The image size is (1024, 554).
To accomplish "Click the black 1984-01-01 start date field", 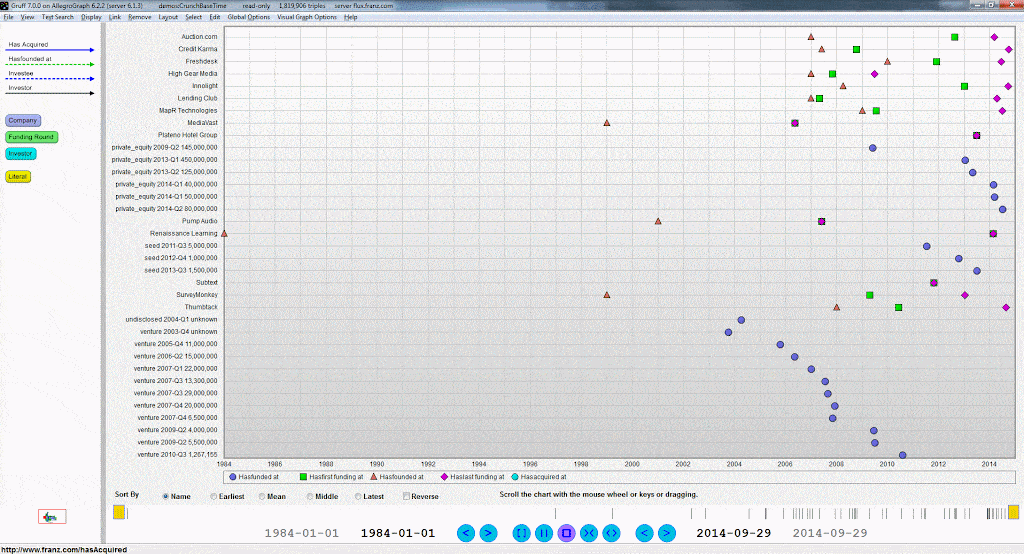I will coord(398,533).
